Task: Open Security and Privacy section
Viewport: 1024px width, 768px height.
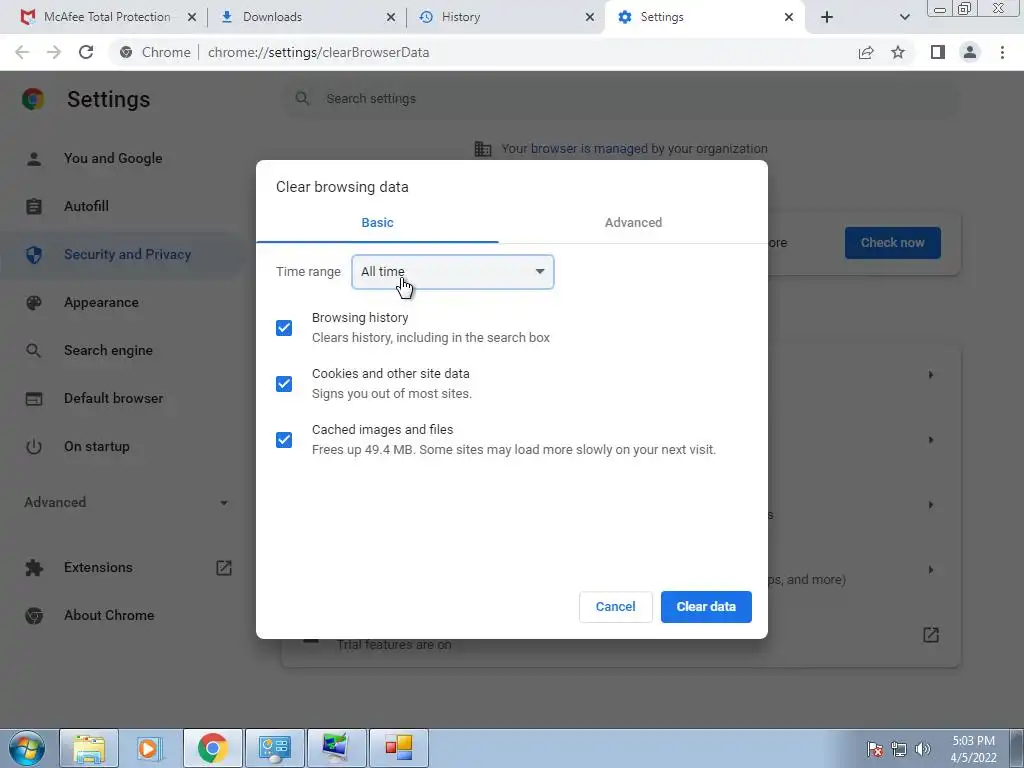Action: click(127, 255)
